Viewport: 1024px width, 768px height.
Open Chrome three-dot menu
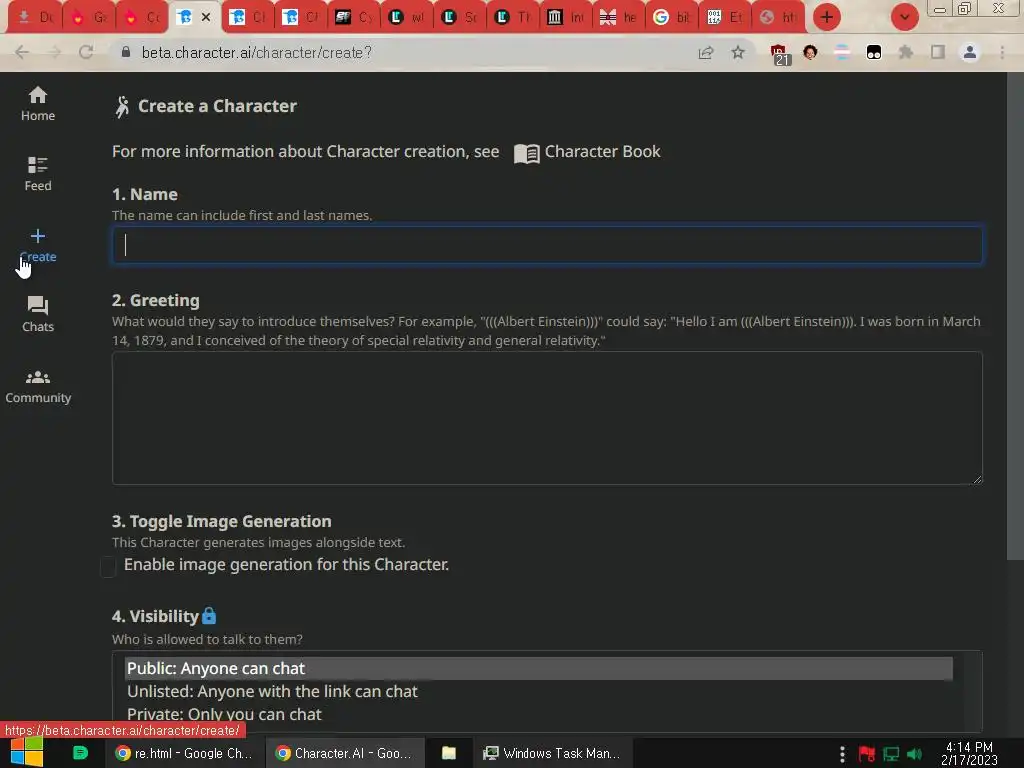point(1002,52)
